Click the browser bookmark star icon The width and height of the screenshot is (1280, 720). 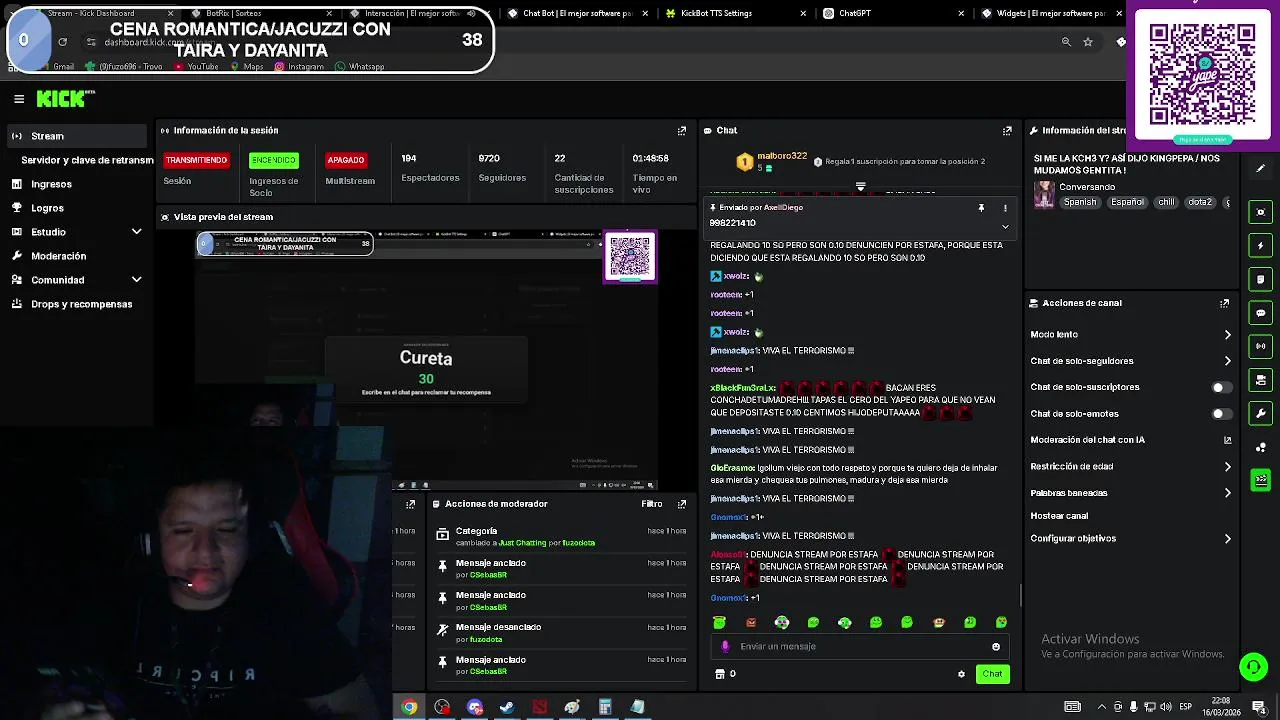[x=1088, y=42]
